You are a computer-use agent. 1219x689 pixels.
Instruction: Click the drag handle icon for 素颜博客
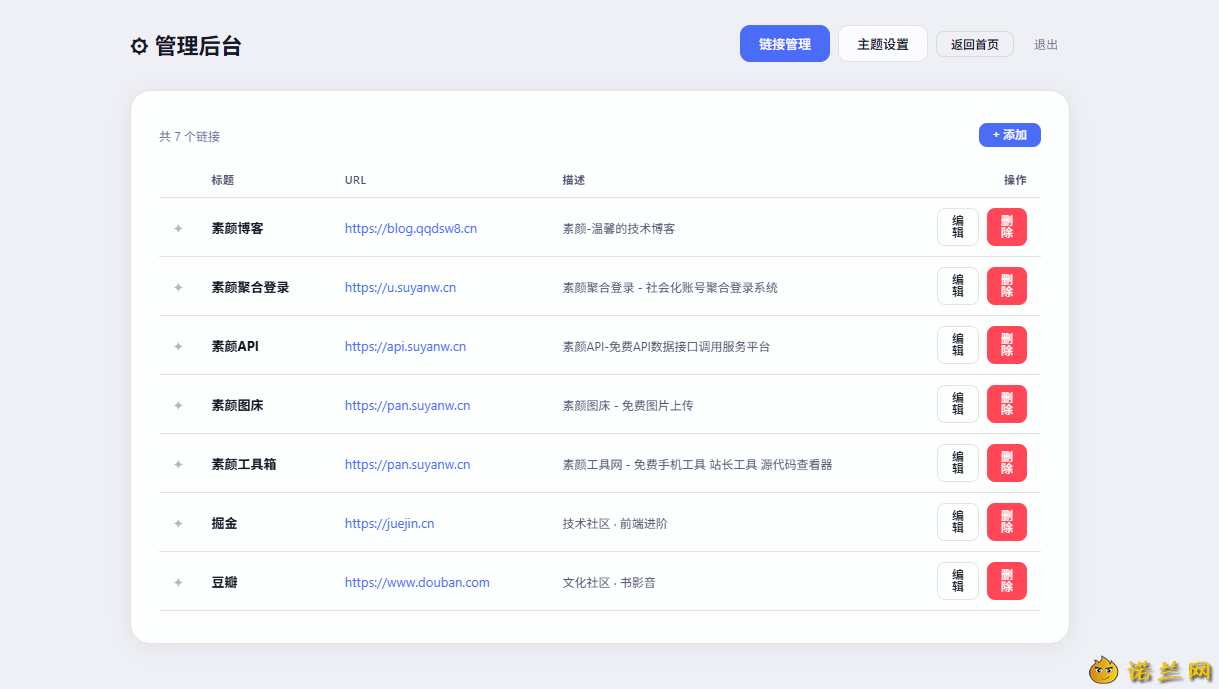click(x=178, y=228)
